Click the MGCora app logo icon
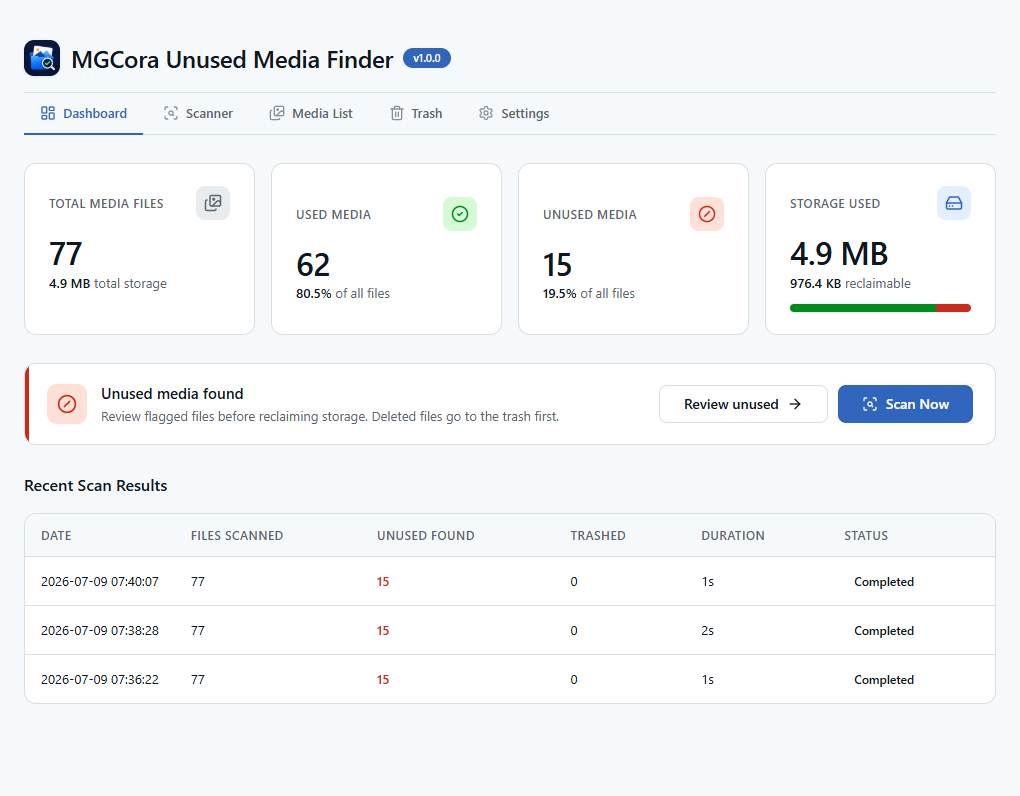The image size is (1020, 796). pos(42,59)
